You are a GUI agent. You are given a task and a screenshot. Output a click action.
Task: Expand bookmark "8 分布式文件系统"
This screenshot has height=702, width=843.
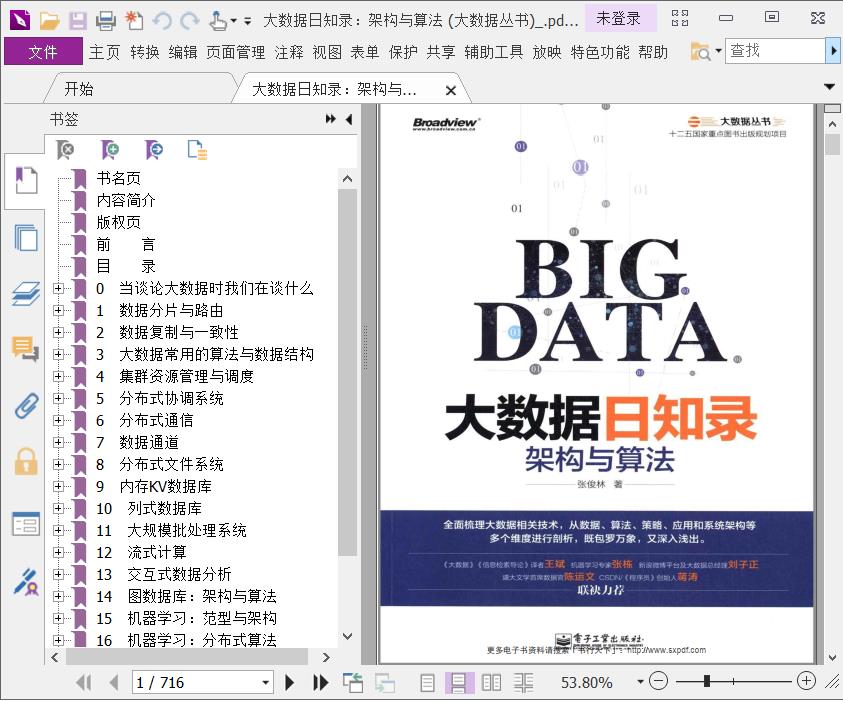[58, 464]
